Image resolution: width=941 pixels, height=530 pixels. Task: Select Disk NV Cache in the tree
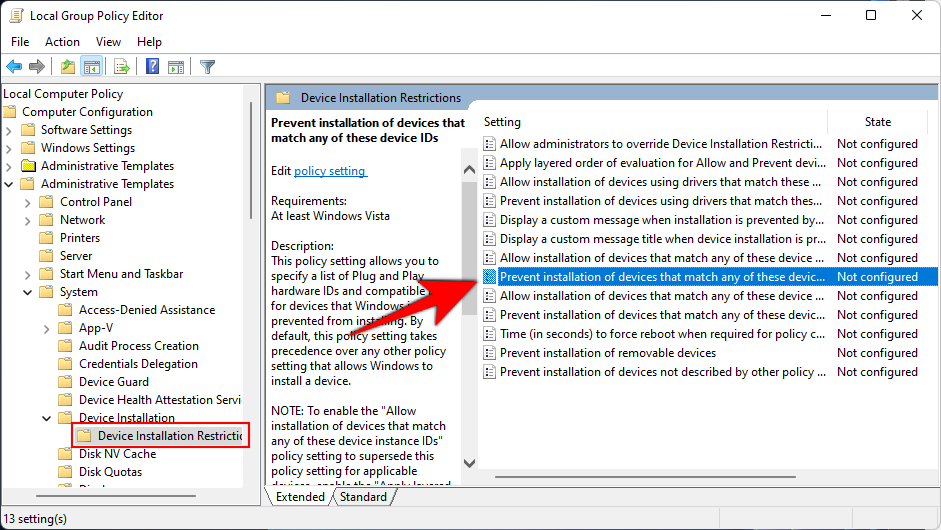click(117, 454)
